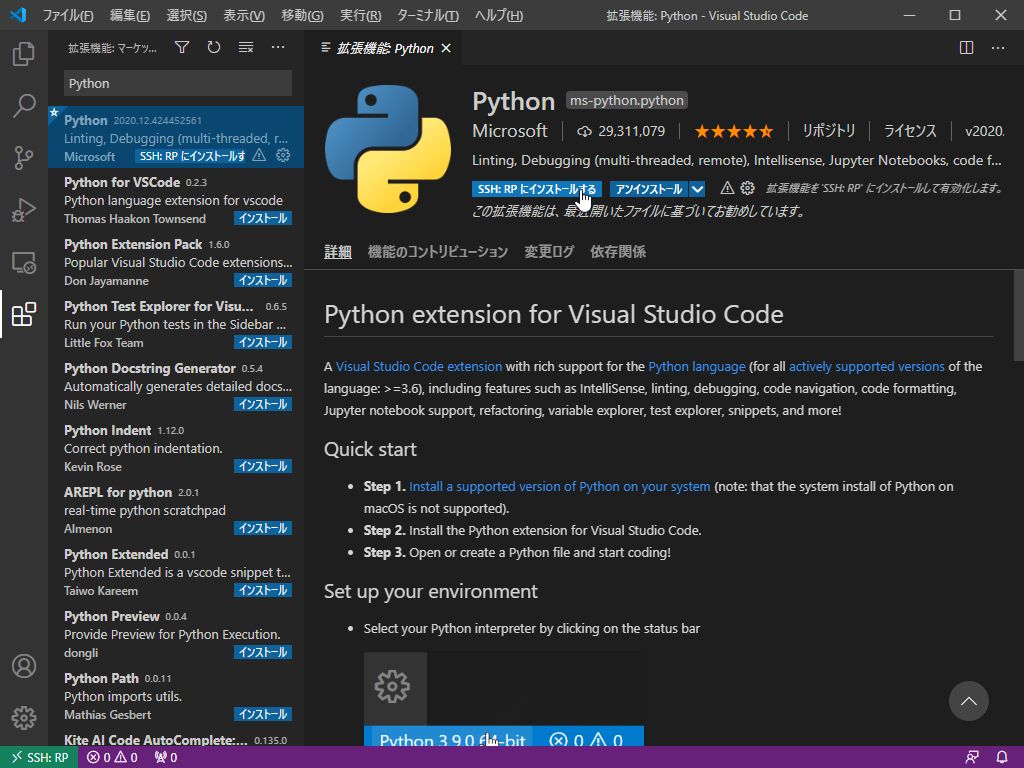Viewport: 1024px width, 768px height.
Task: Follow the Python language link
Action: point(696,366)
